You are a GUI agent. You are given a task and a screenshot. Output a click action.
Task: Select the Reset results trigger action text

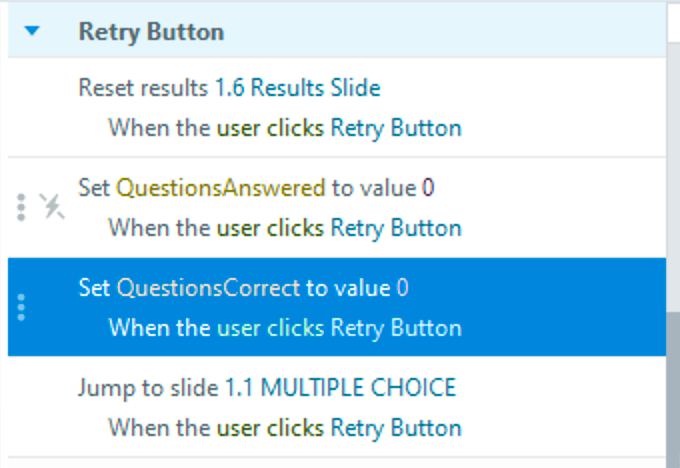click(144, 88)
